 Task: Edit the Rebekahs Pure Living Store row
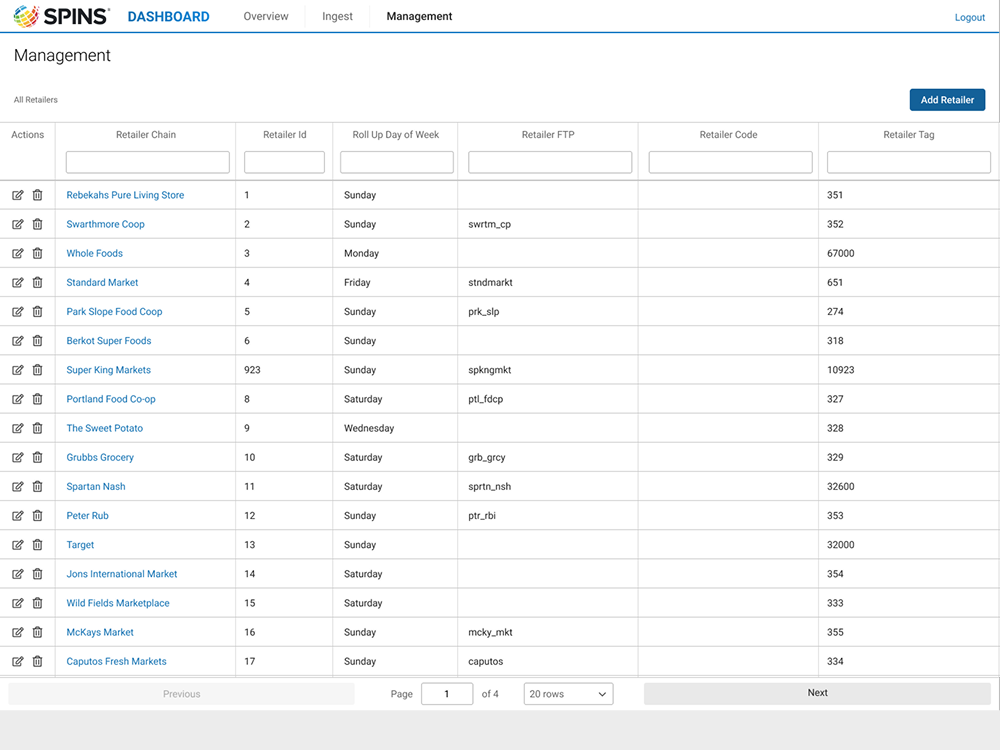coord(18,195)
